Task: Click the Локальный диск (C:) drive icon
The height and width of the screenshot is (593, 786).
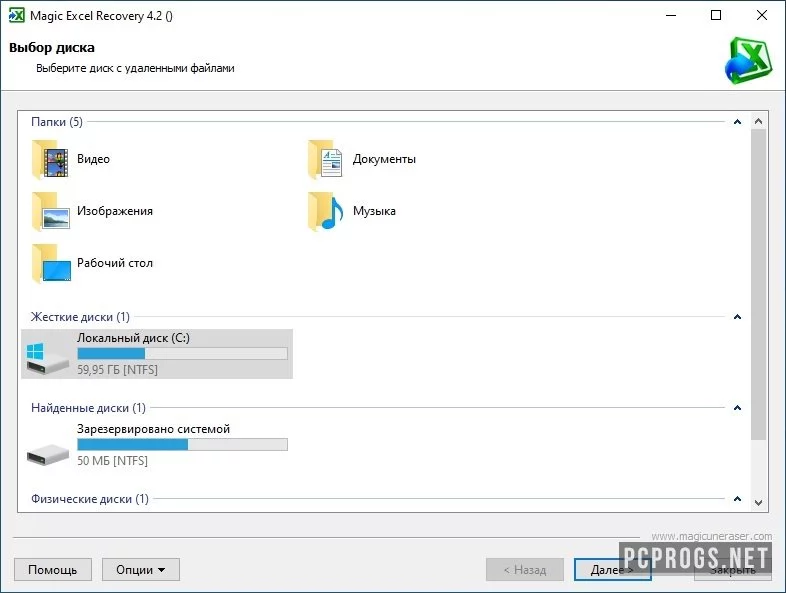Action: point(47,358)
